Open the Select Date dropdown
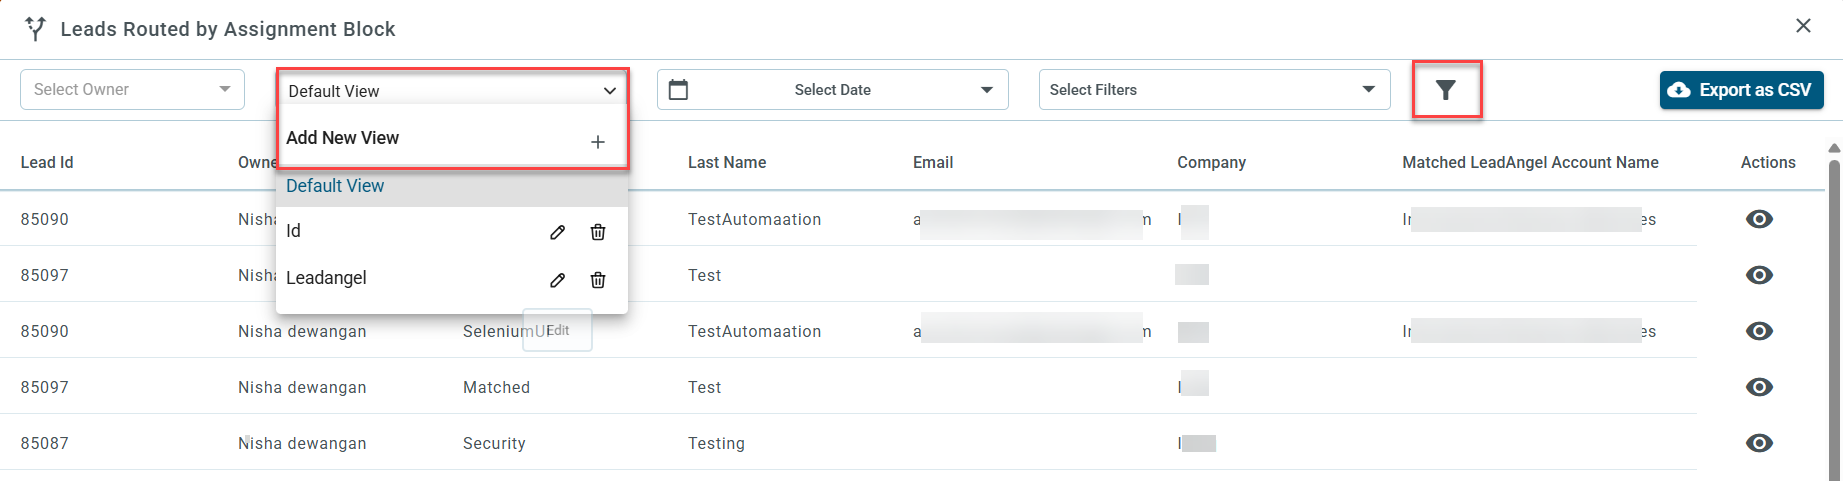This screenshot has height=481, width=1843. point(832,90)
